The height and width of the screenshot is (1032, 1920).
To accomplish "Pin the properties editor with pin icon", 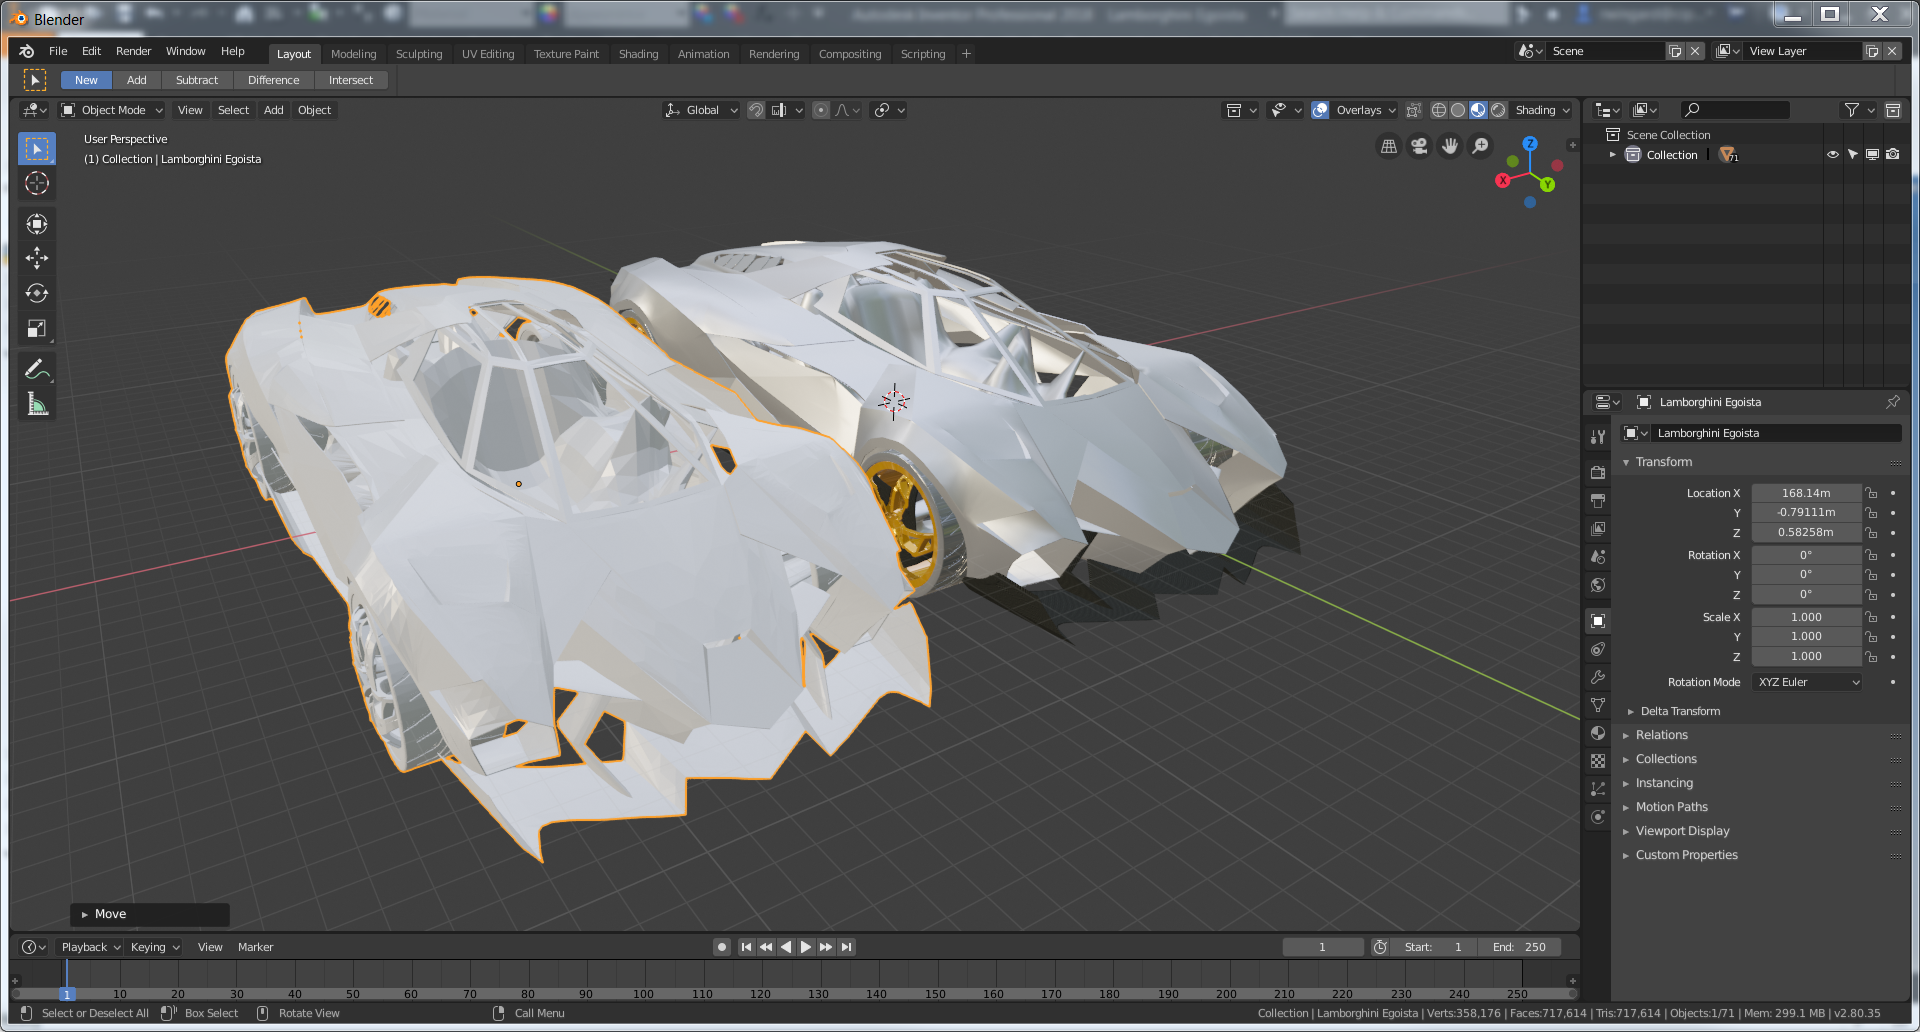I will tap(1893, 402).
